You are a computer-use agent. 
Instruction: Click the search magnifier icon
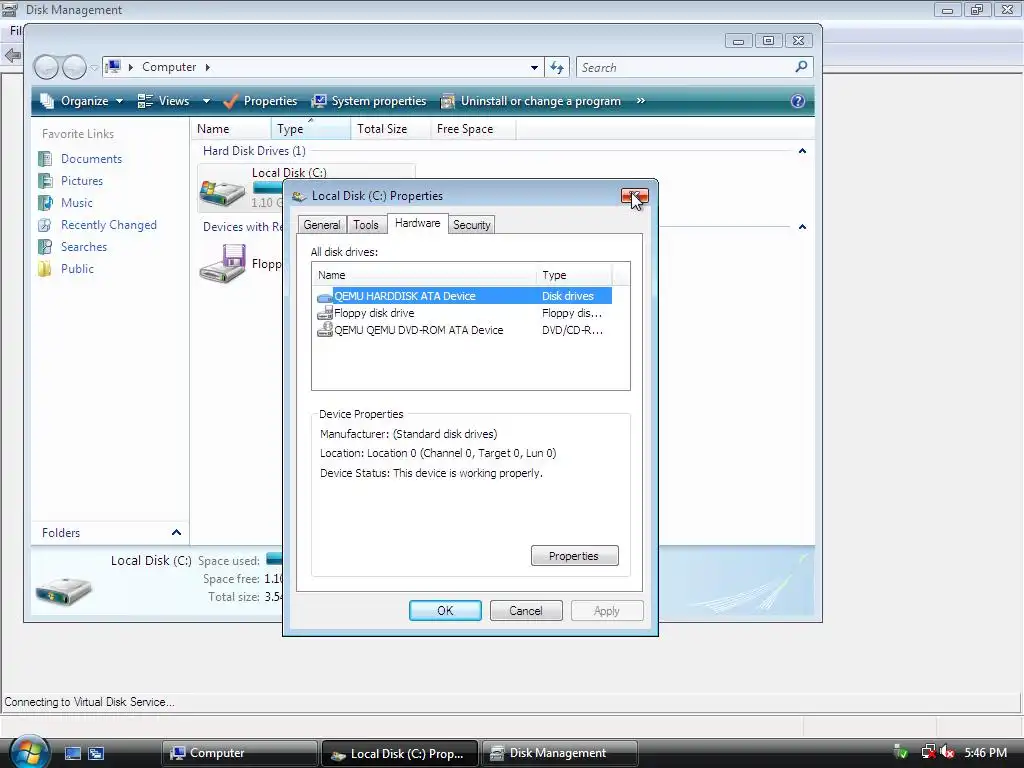click(x=801, y=67)
